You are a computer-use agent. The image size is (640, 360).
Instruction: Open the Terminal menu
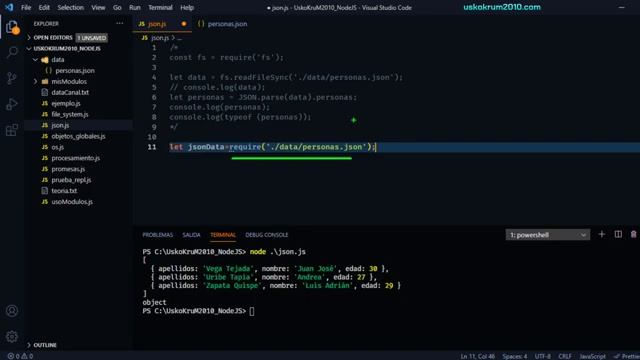pyautogui.click(x=160, y=7)
